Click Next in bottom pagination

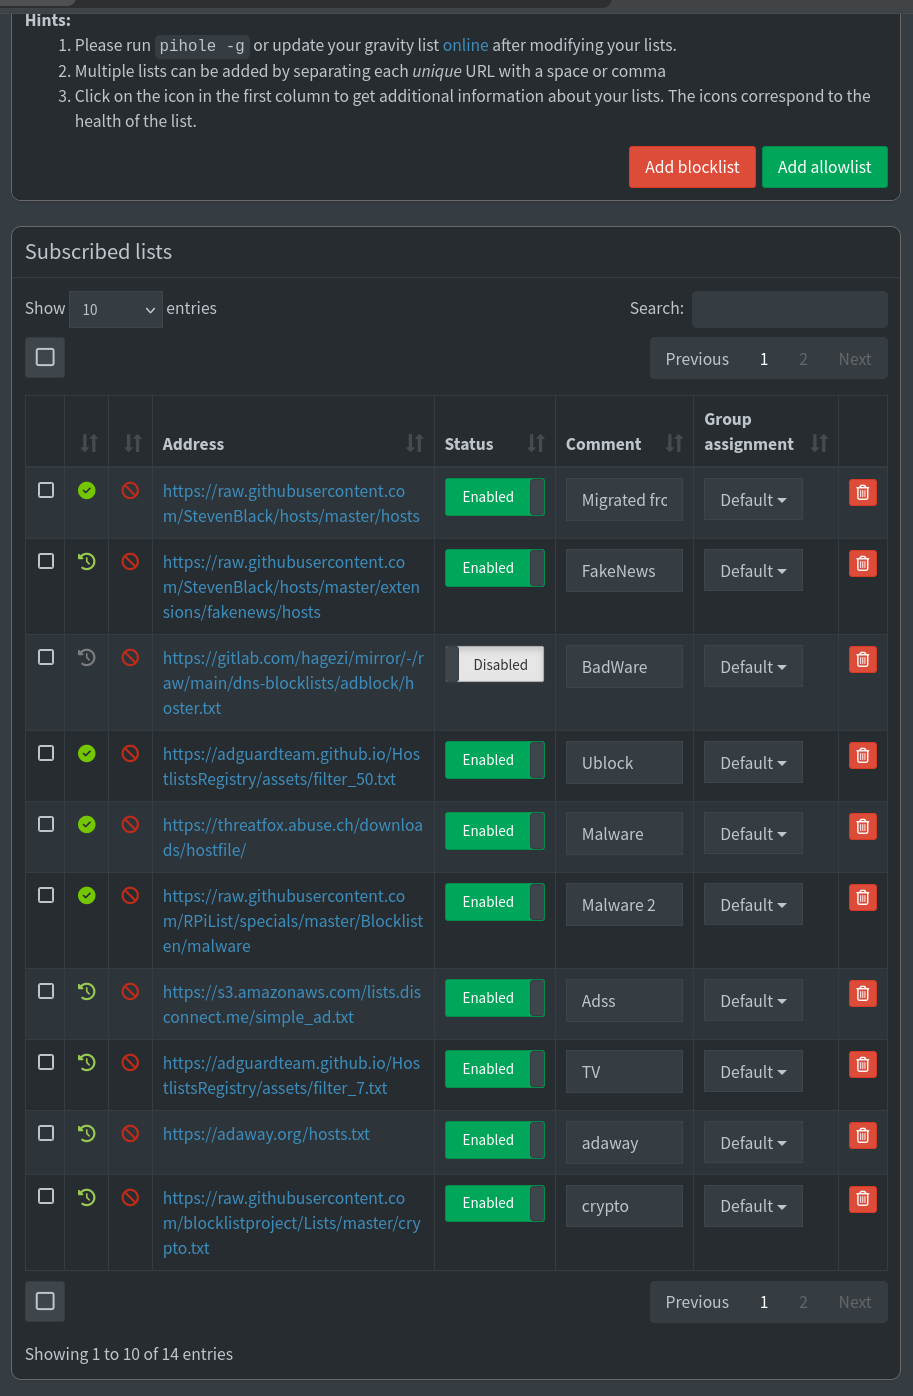coord(855,1302)
